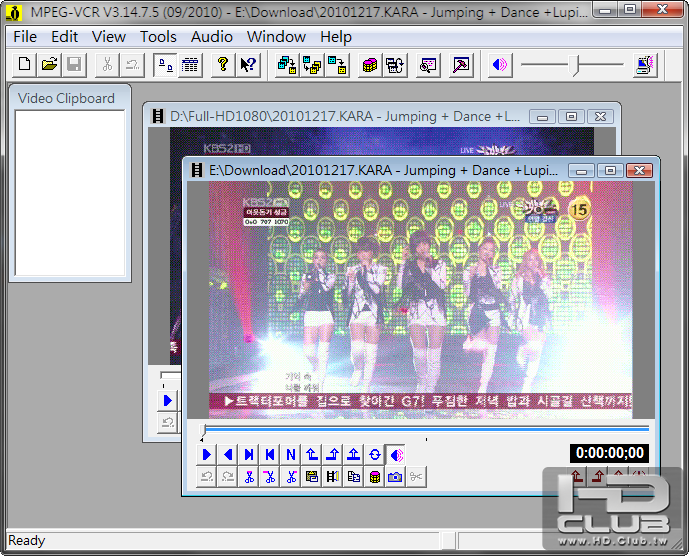
Task: Toggle the large icons view button
Action: click(x=165, y=65)
